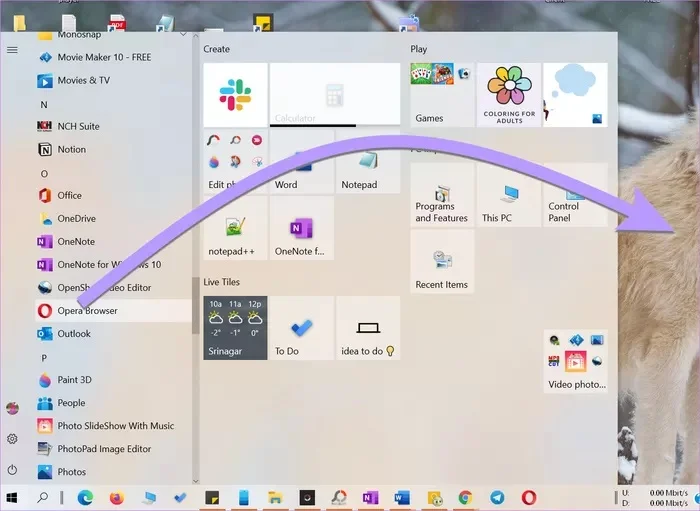Open the OneNote f... tile
Viewport: 700px width, 511px height.
pos(301,228)
